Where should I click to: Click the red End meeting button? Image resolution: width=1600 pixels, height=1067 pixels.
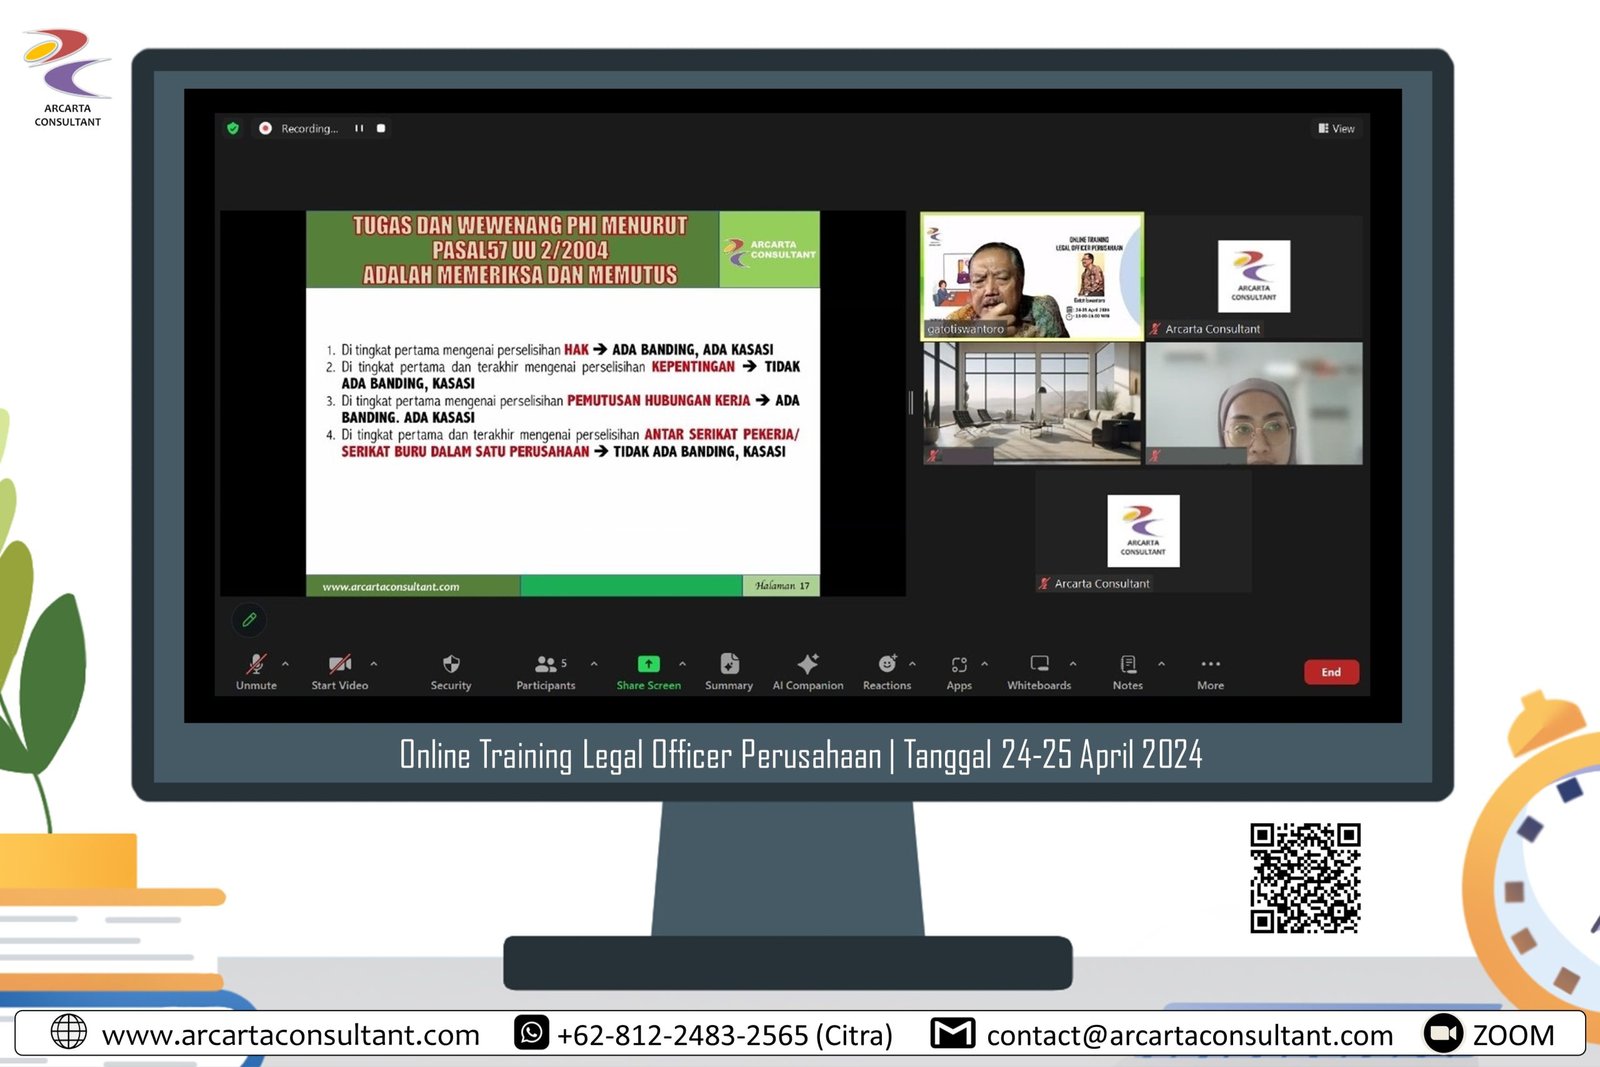click(1330, 672)
